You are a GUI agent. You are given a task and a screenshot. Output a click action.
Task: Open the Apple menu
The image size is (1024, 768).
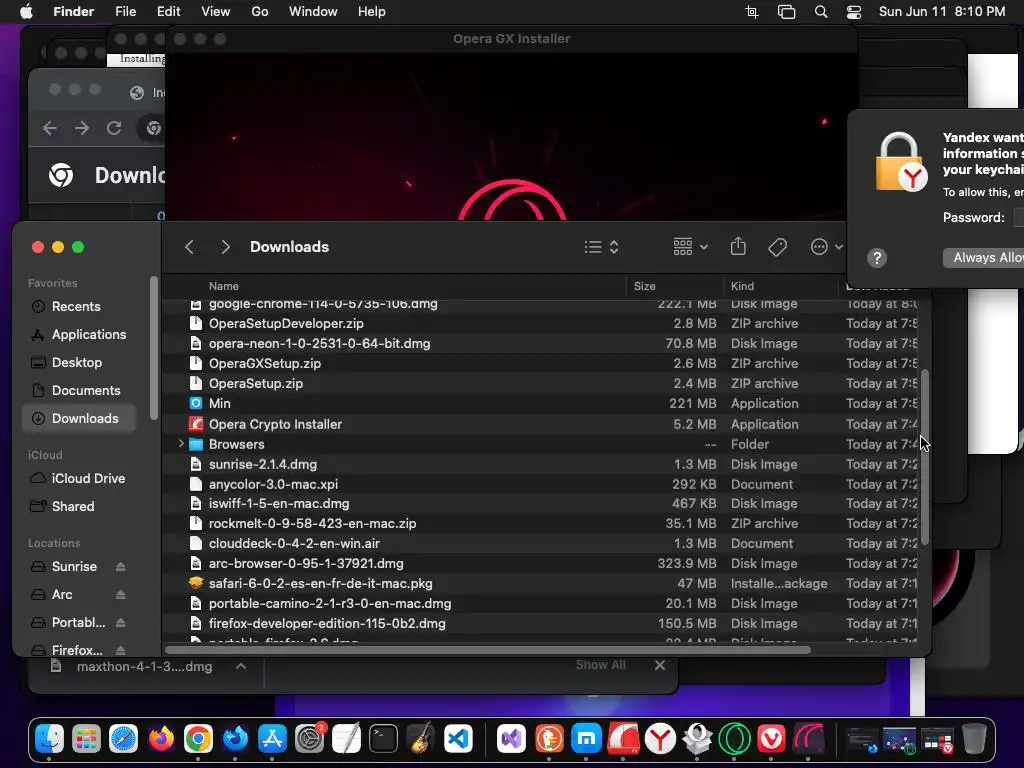click(x=26, y=12)
